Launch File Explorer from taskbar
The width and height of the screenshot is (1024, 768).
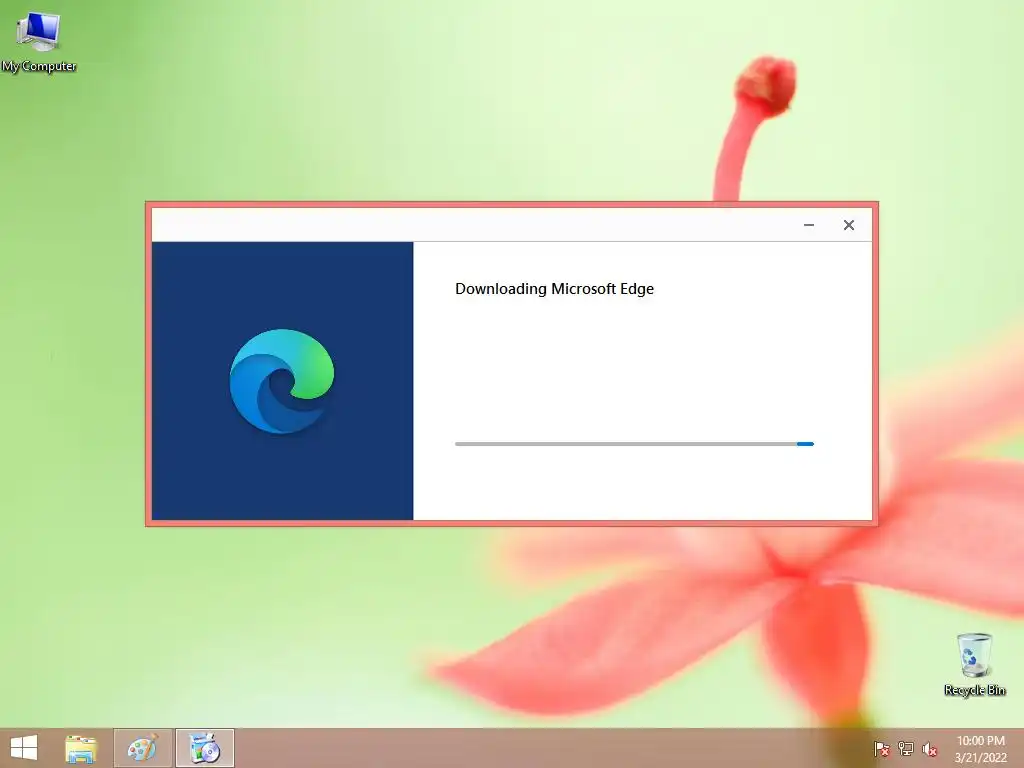pos(82,748)
